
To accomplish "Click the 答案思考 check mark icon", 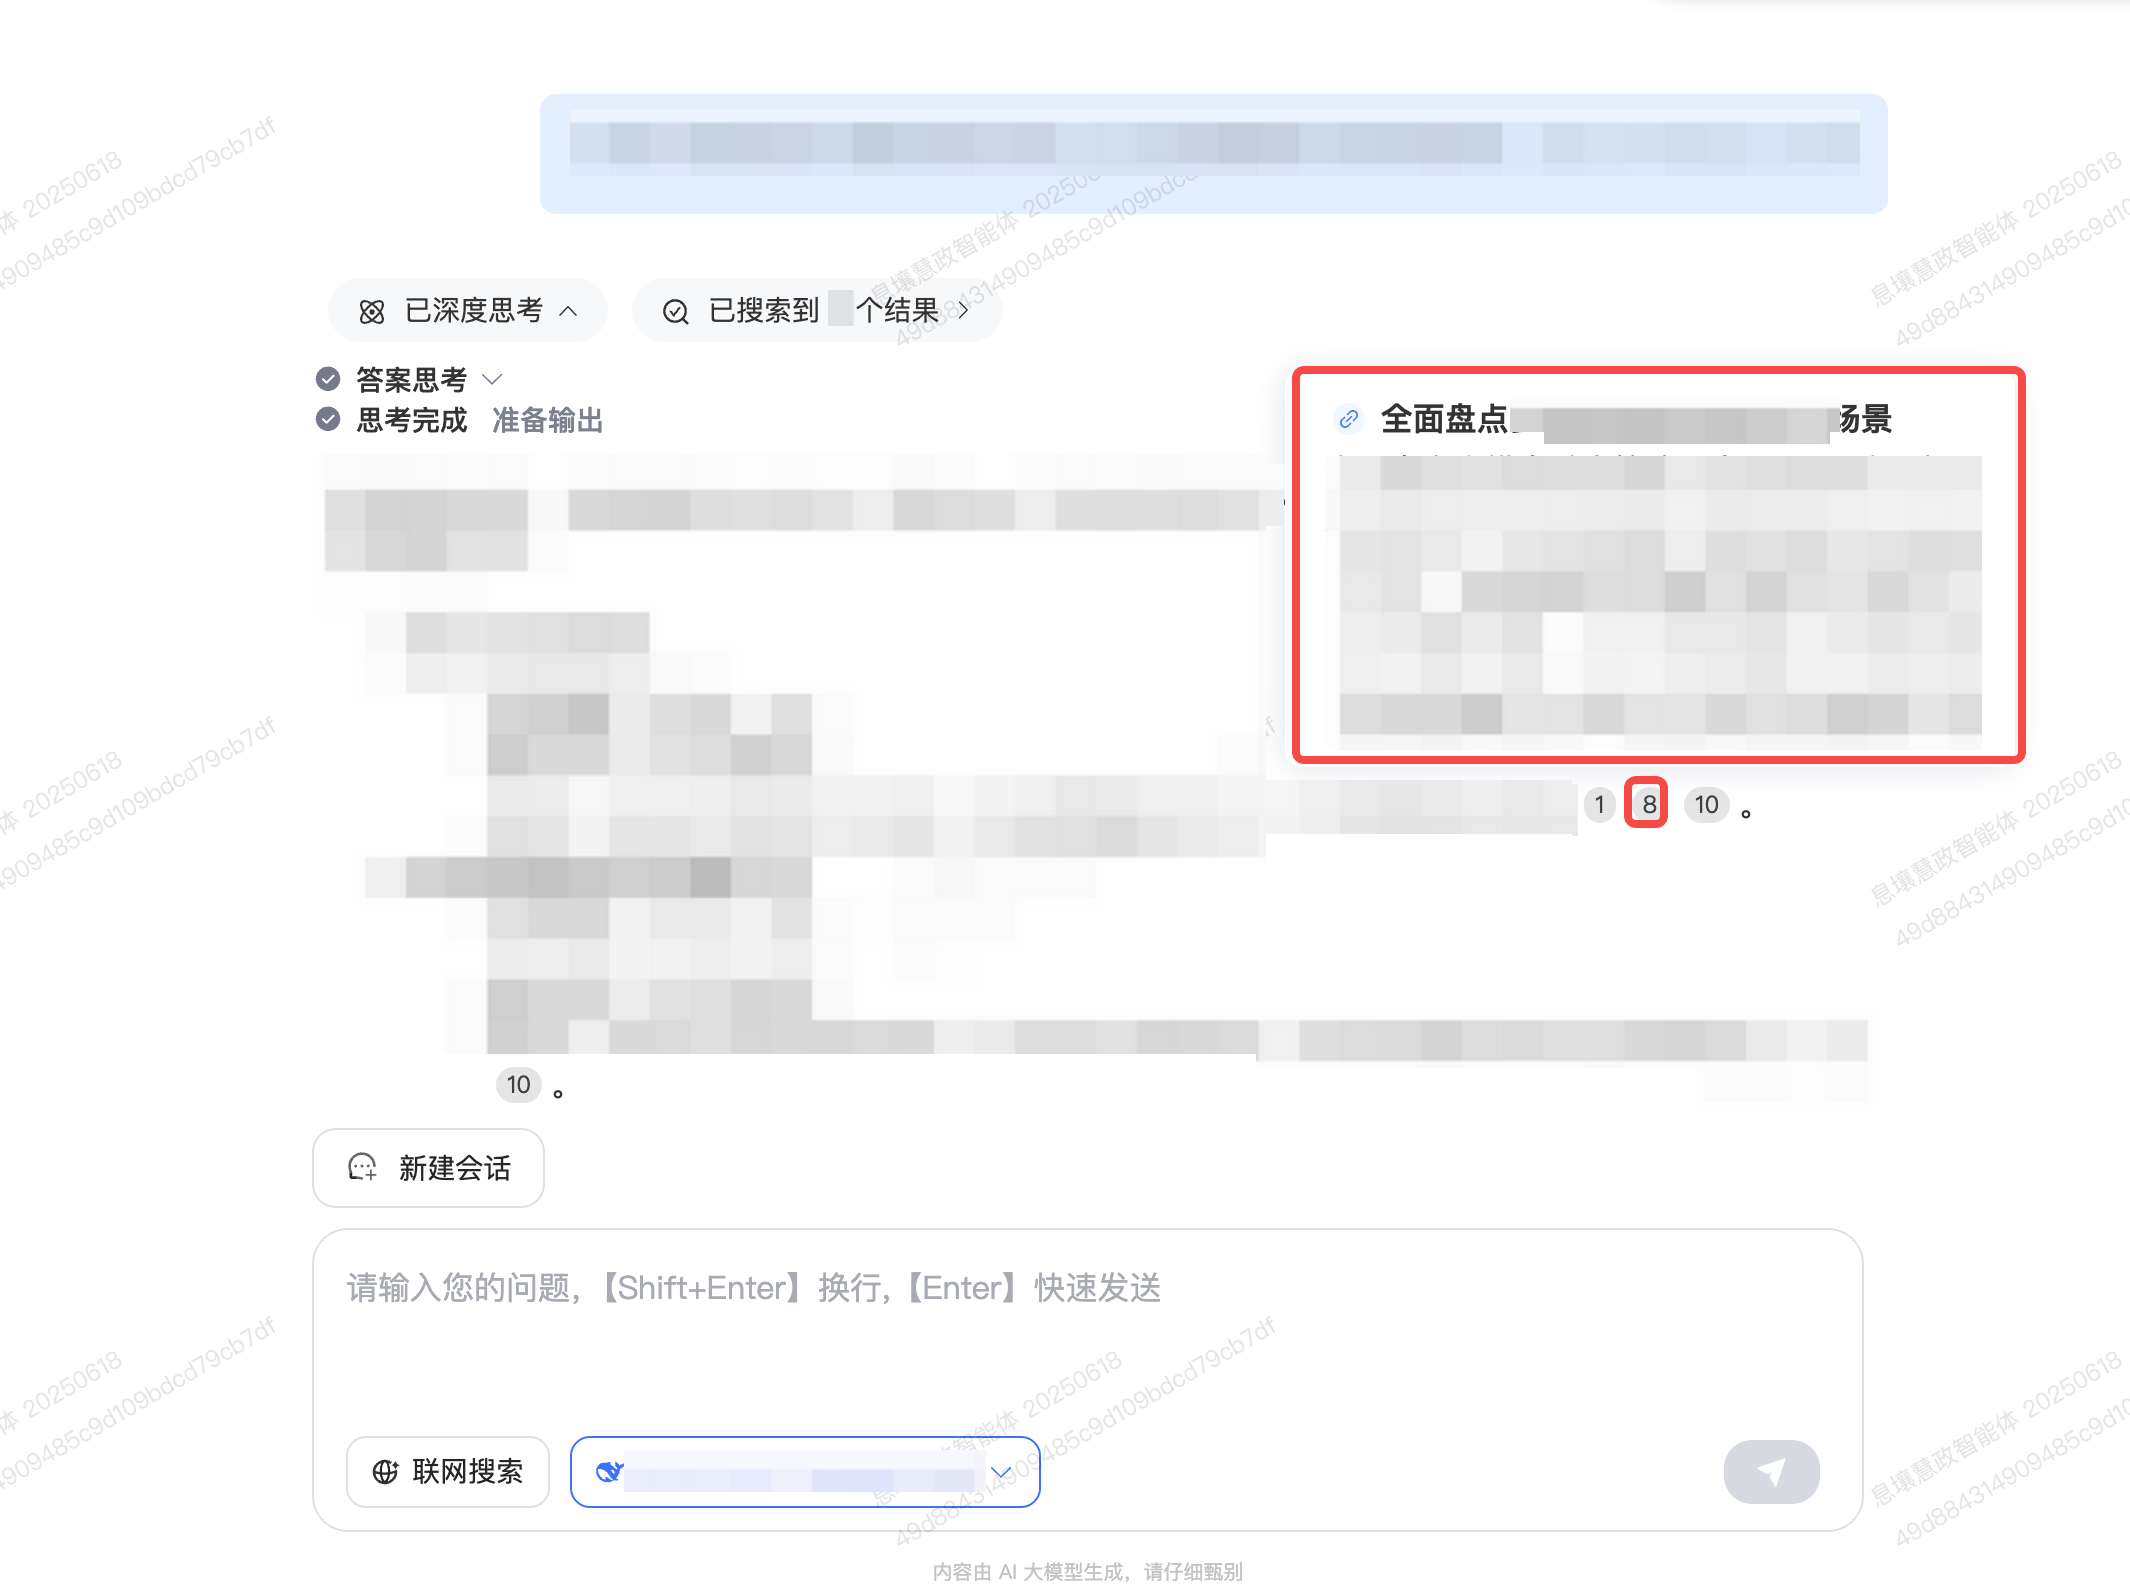I will [x=328, y=379].
